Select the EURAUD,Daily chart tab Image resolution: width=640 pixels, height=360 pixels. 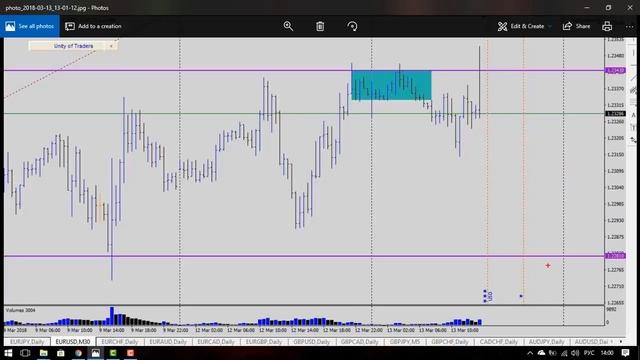coord(168,342)
